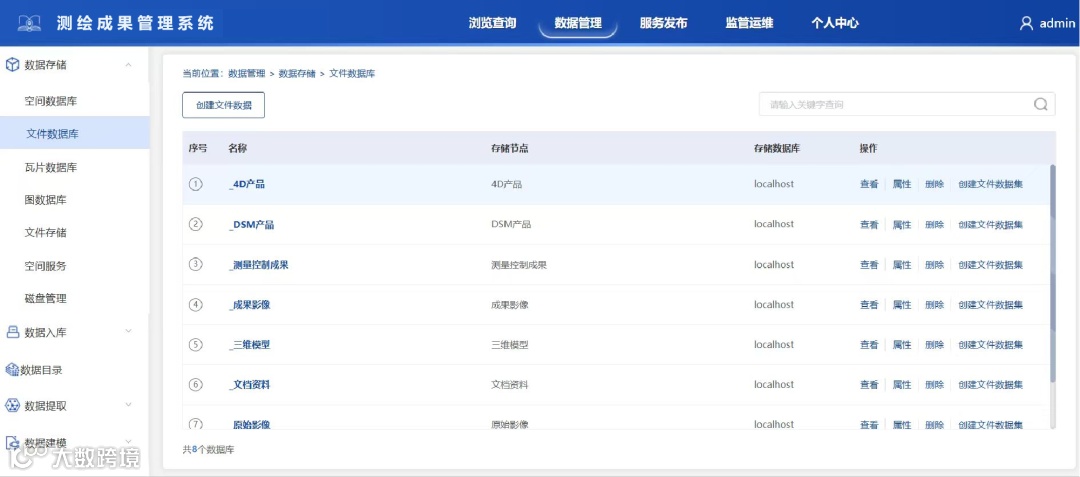This screenshot has width=1080, height=477.
Task: Click 查看 for the _4D产品 row
Action: [869, 184]
